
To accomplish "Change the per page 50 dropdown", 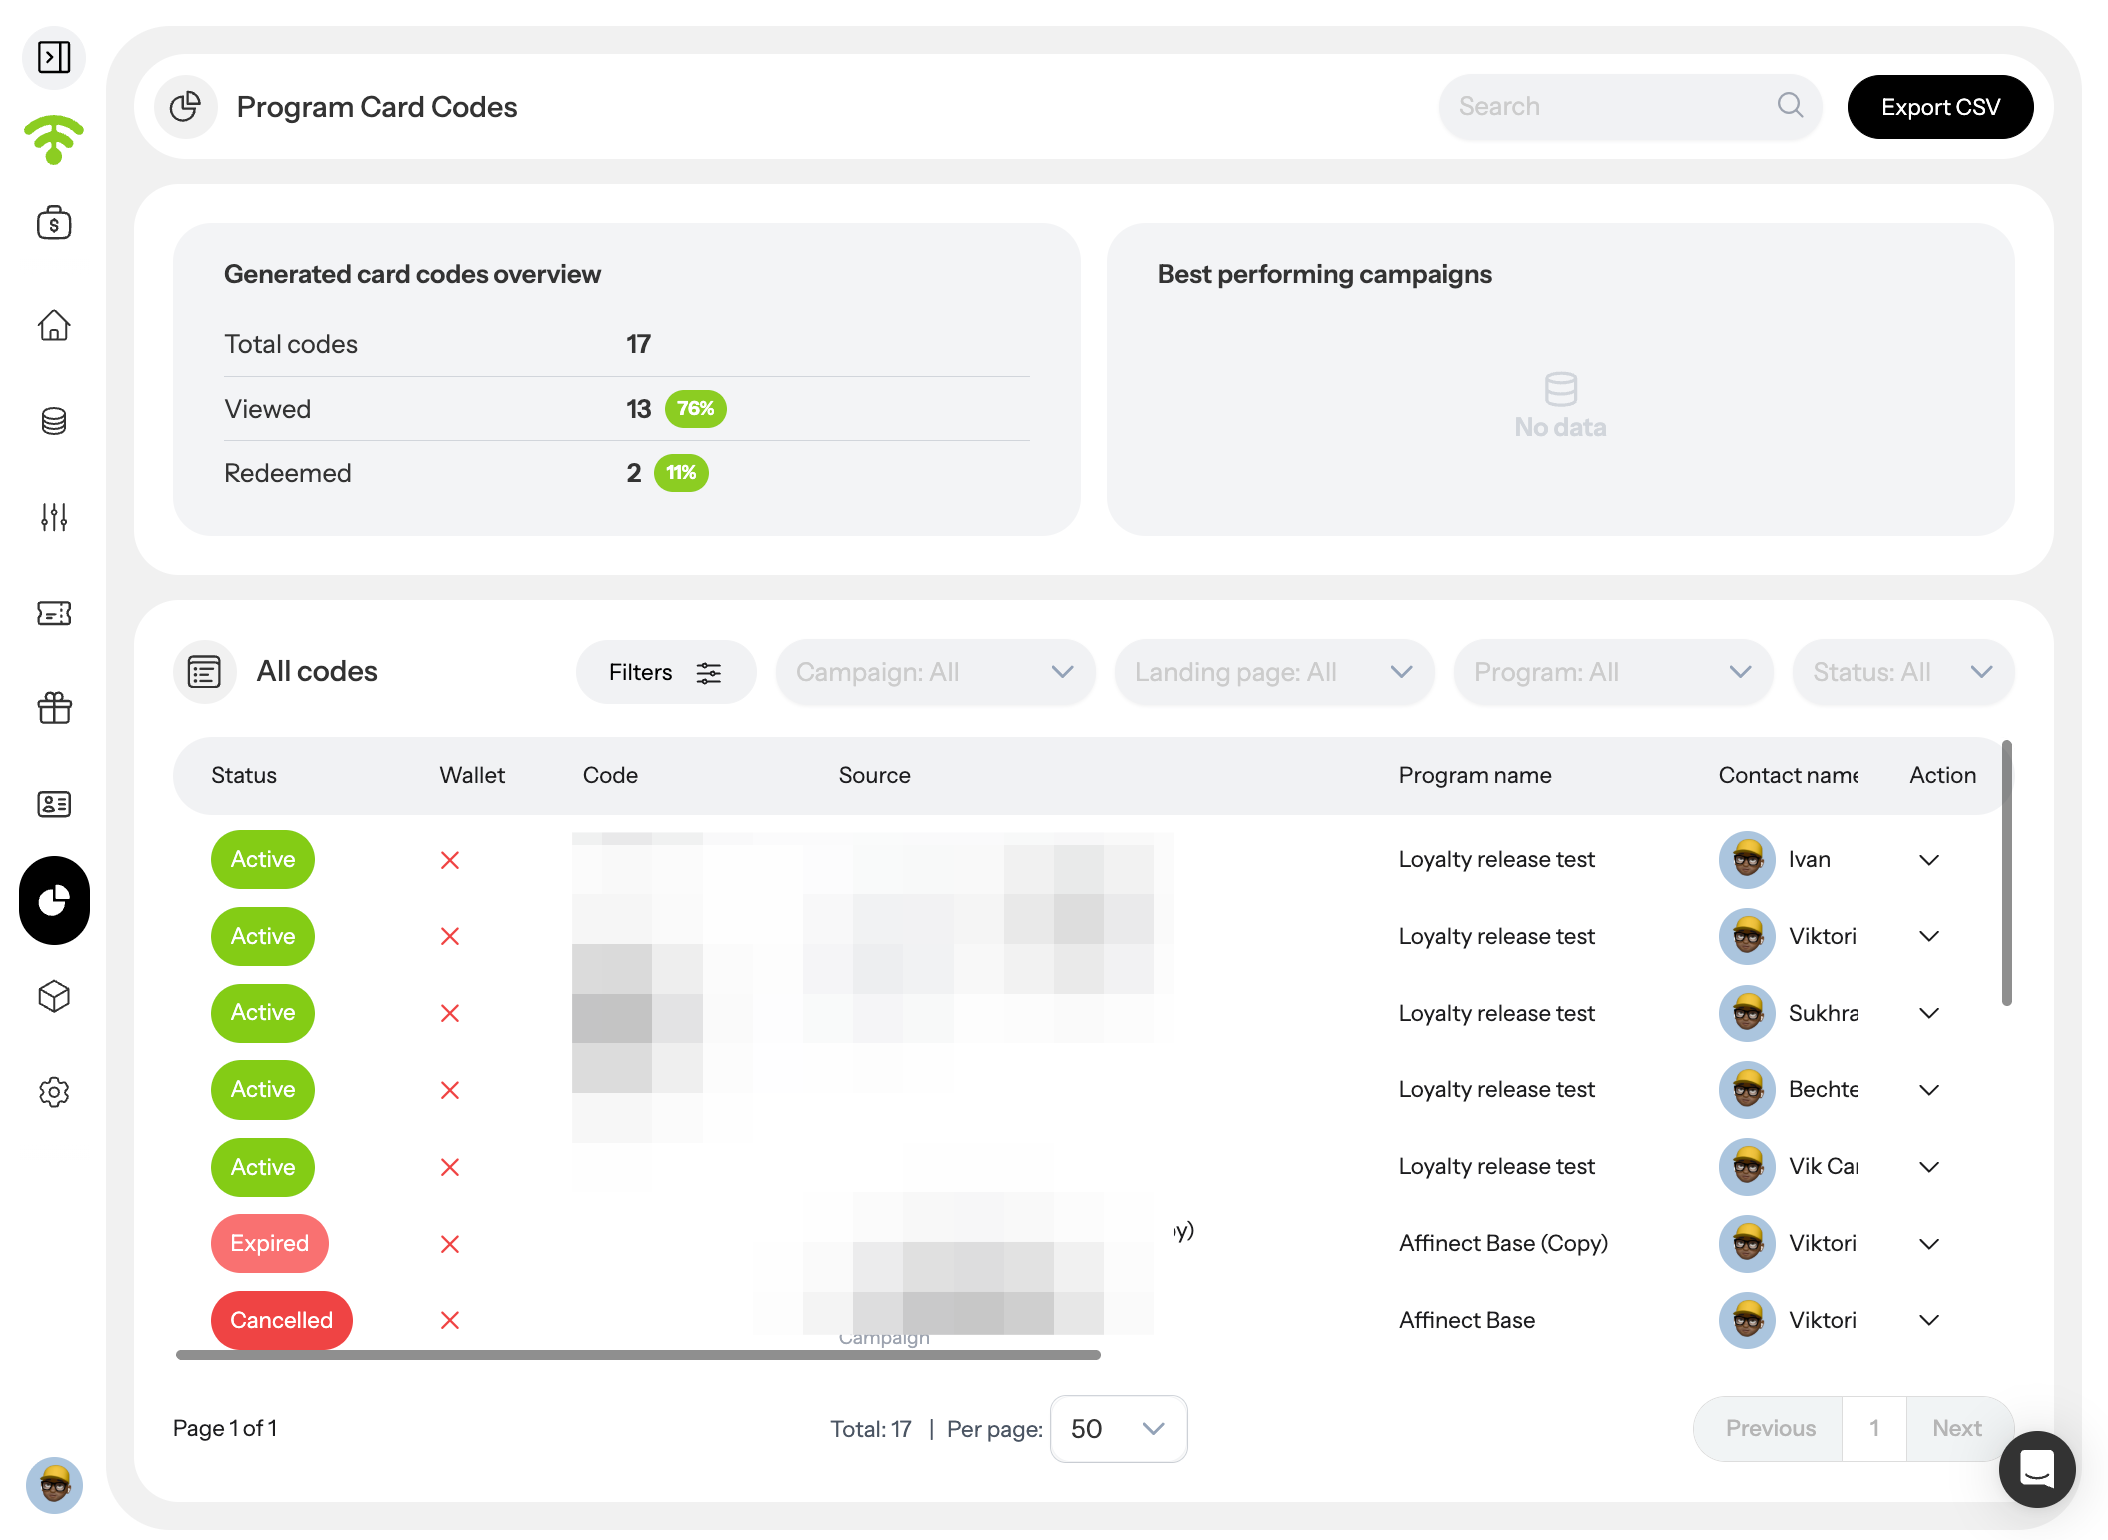I will point(1118,1429).
